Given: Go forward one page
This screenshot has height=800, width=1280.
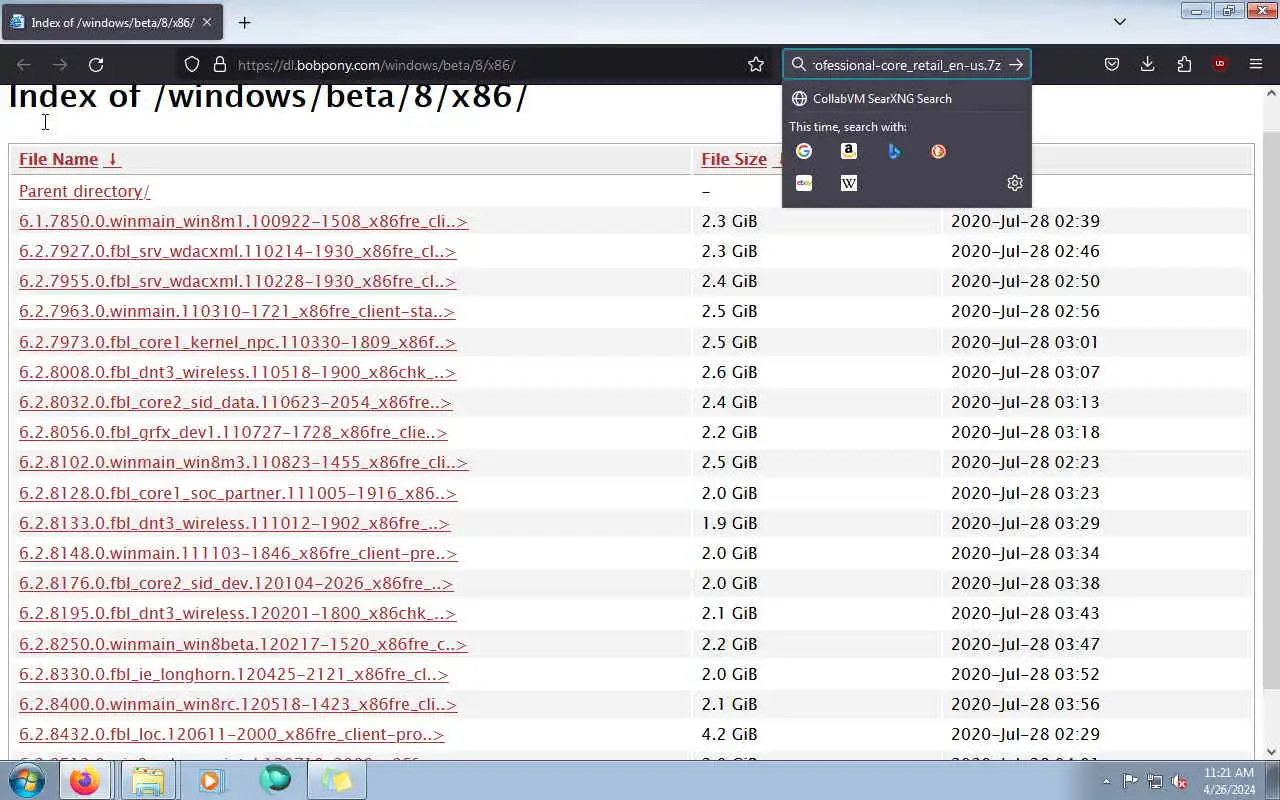Looking at the screenshot, I should pyautogui.click(x=60, y=65).
